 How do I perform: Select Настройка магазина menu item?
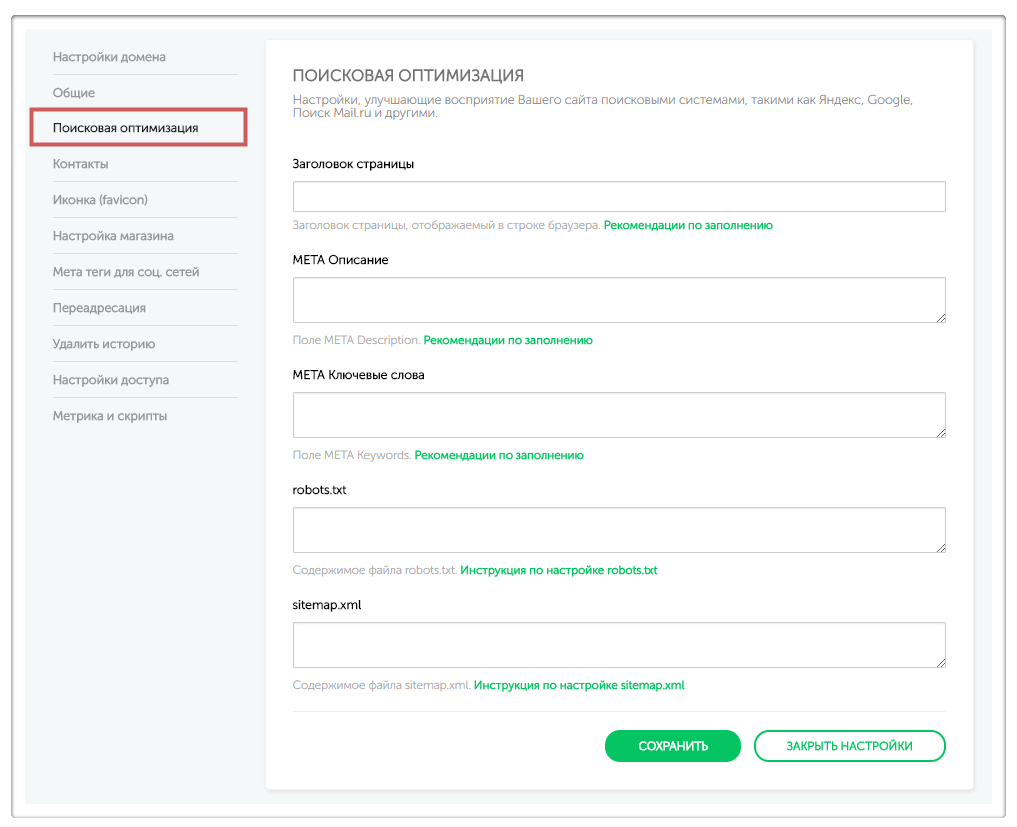coord(113,236)
